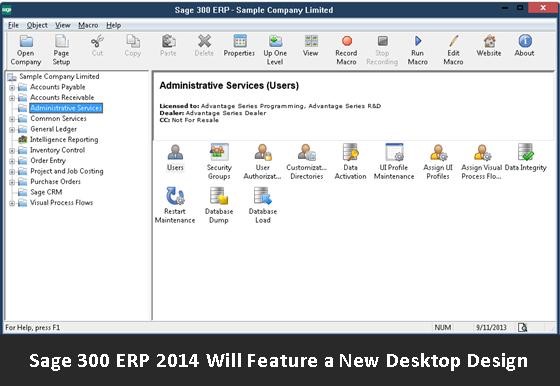Click the Sage logo in title bar

pyautogui.click(x=6, y=10)
